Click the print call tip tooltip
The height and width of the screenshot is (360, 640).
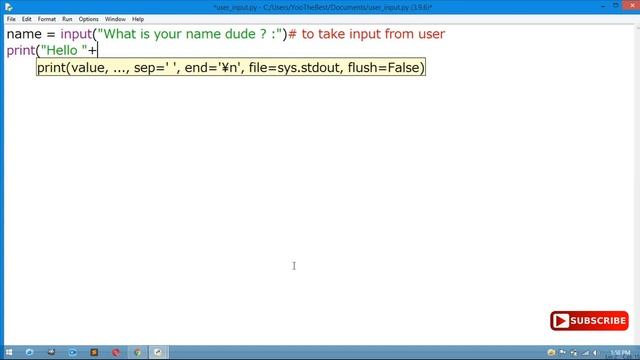pos(231,67)
